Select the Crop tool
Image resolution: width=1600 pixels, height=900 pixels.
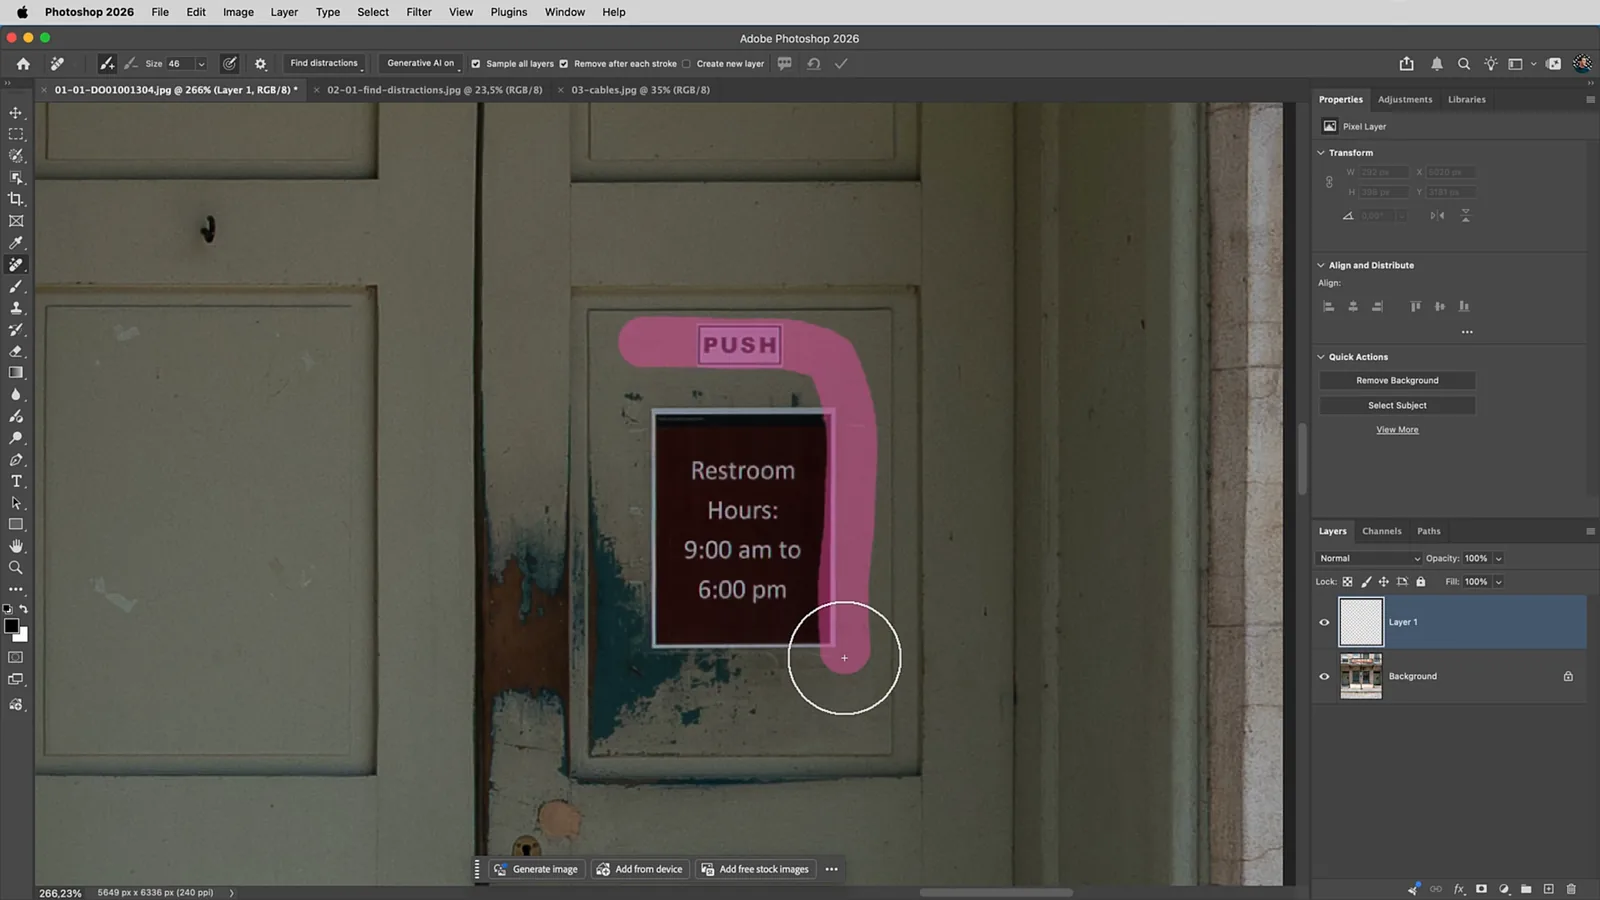pyautogui.click(x=16, y=199)
